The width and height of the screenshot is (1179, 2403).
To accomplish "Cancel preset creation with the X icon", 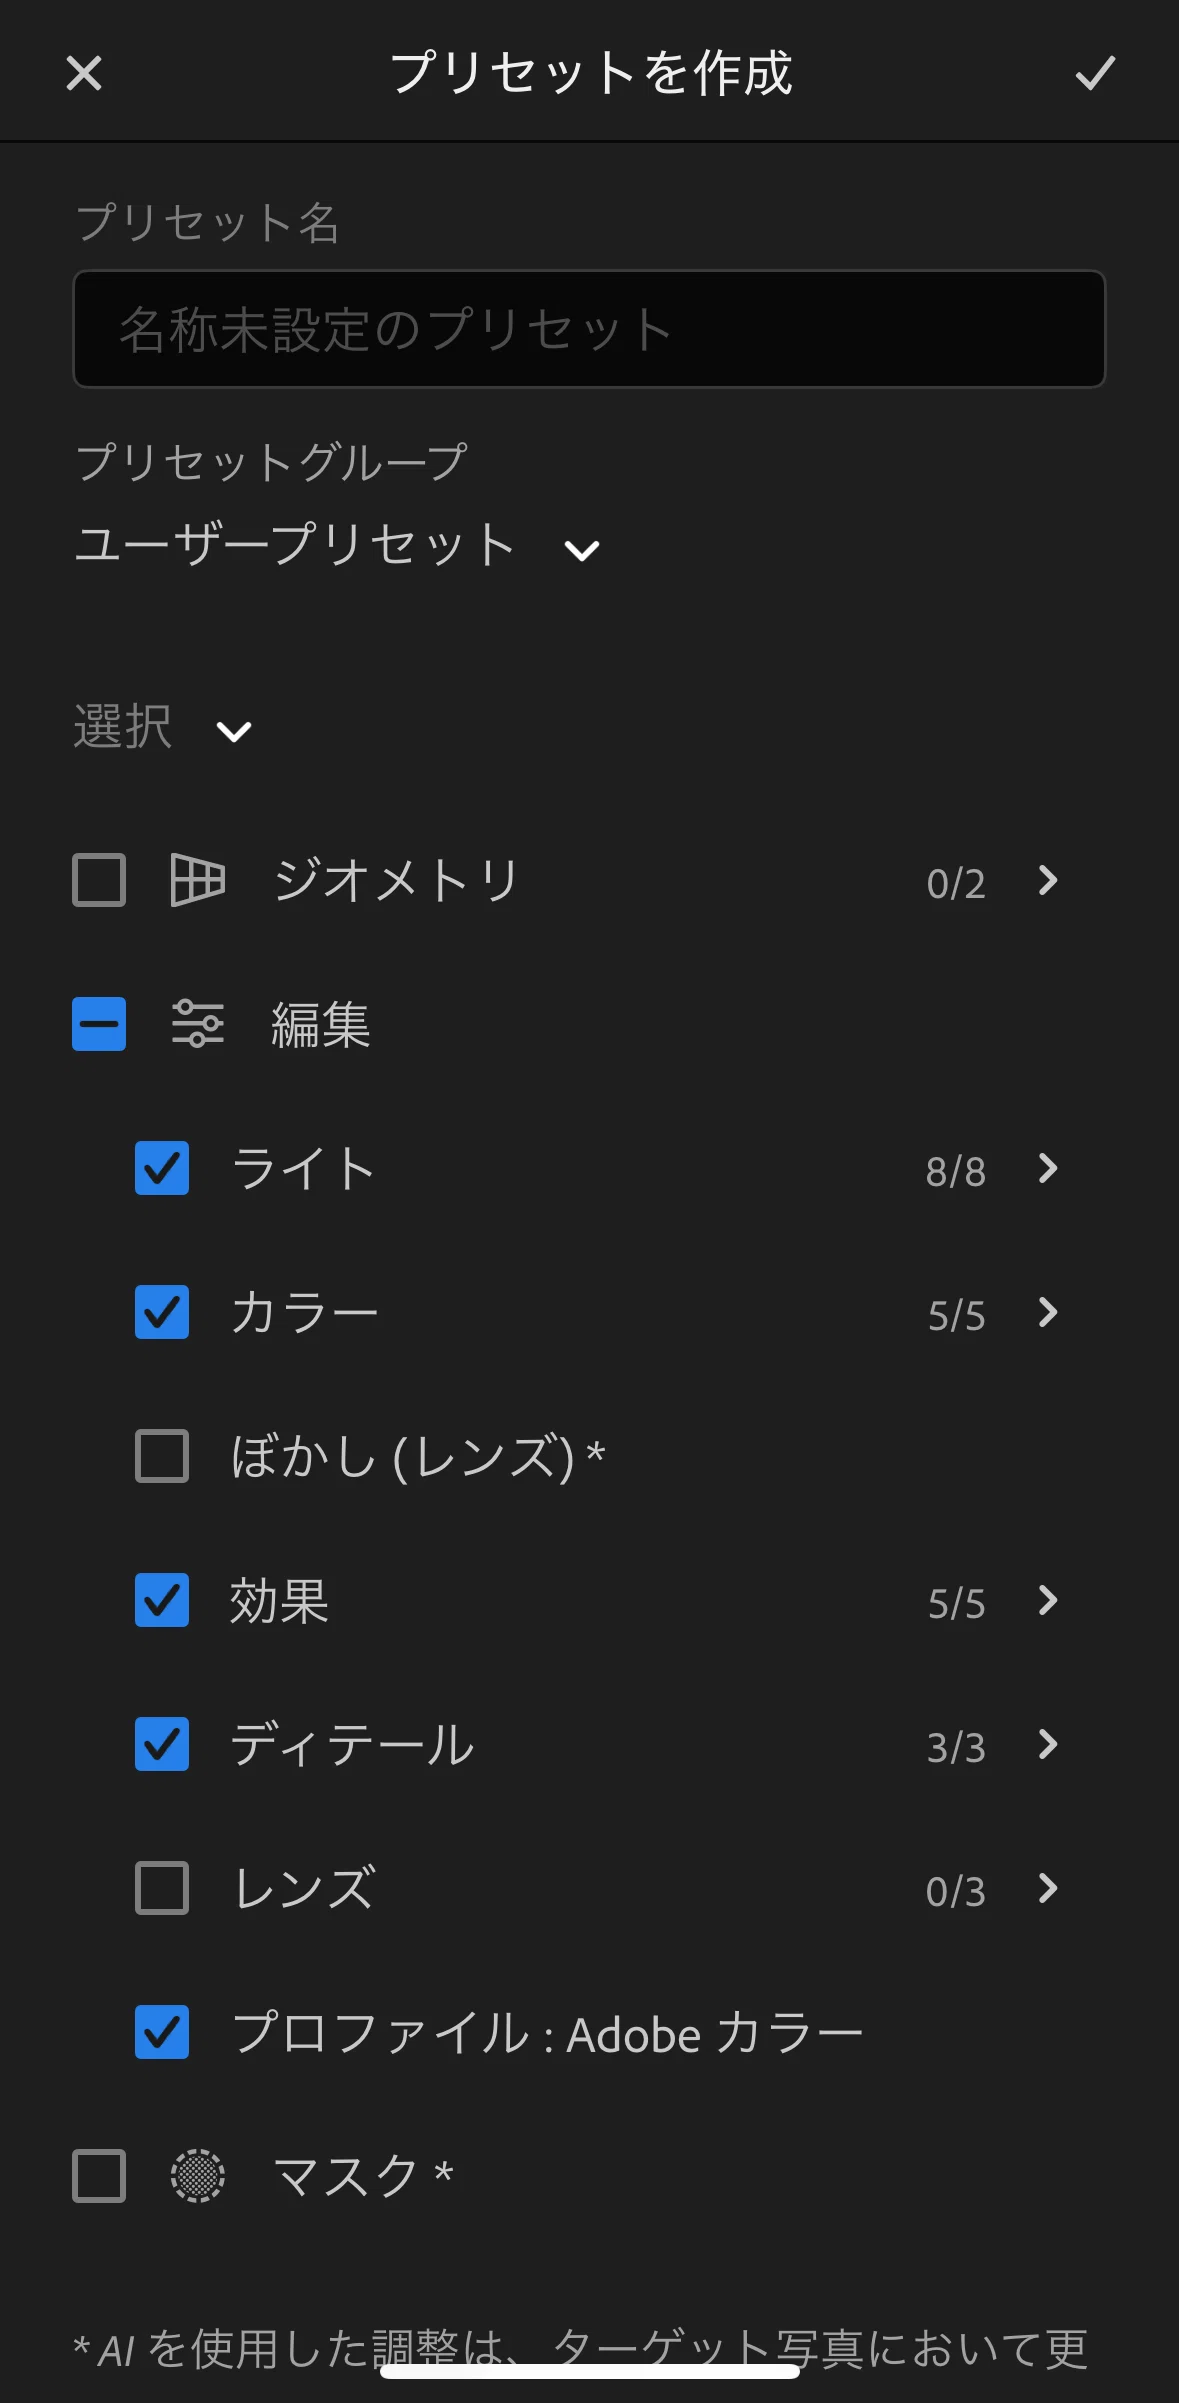I will [84, 73].
